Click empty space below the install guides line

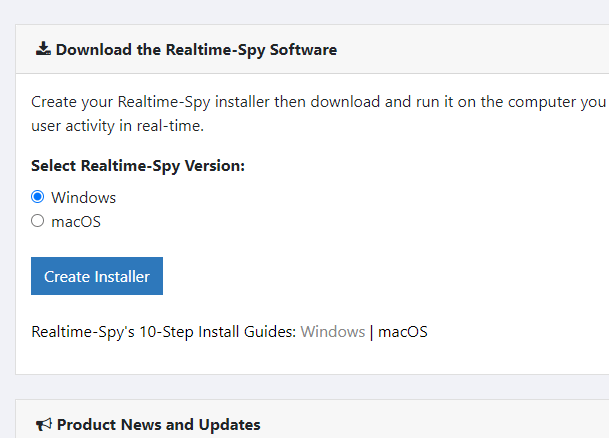[311, 359]
